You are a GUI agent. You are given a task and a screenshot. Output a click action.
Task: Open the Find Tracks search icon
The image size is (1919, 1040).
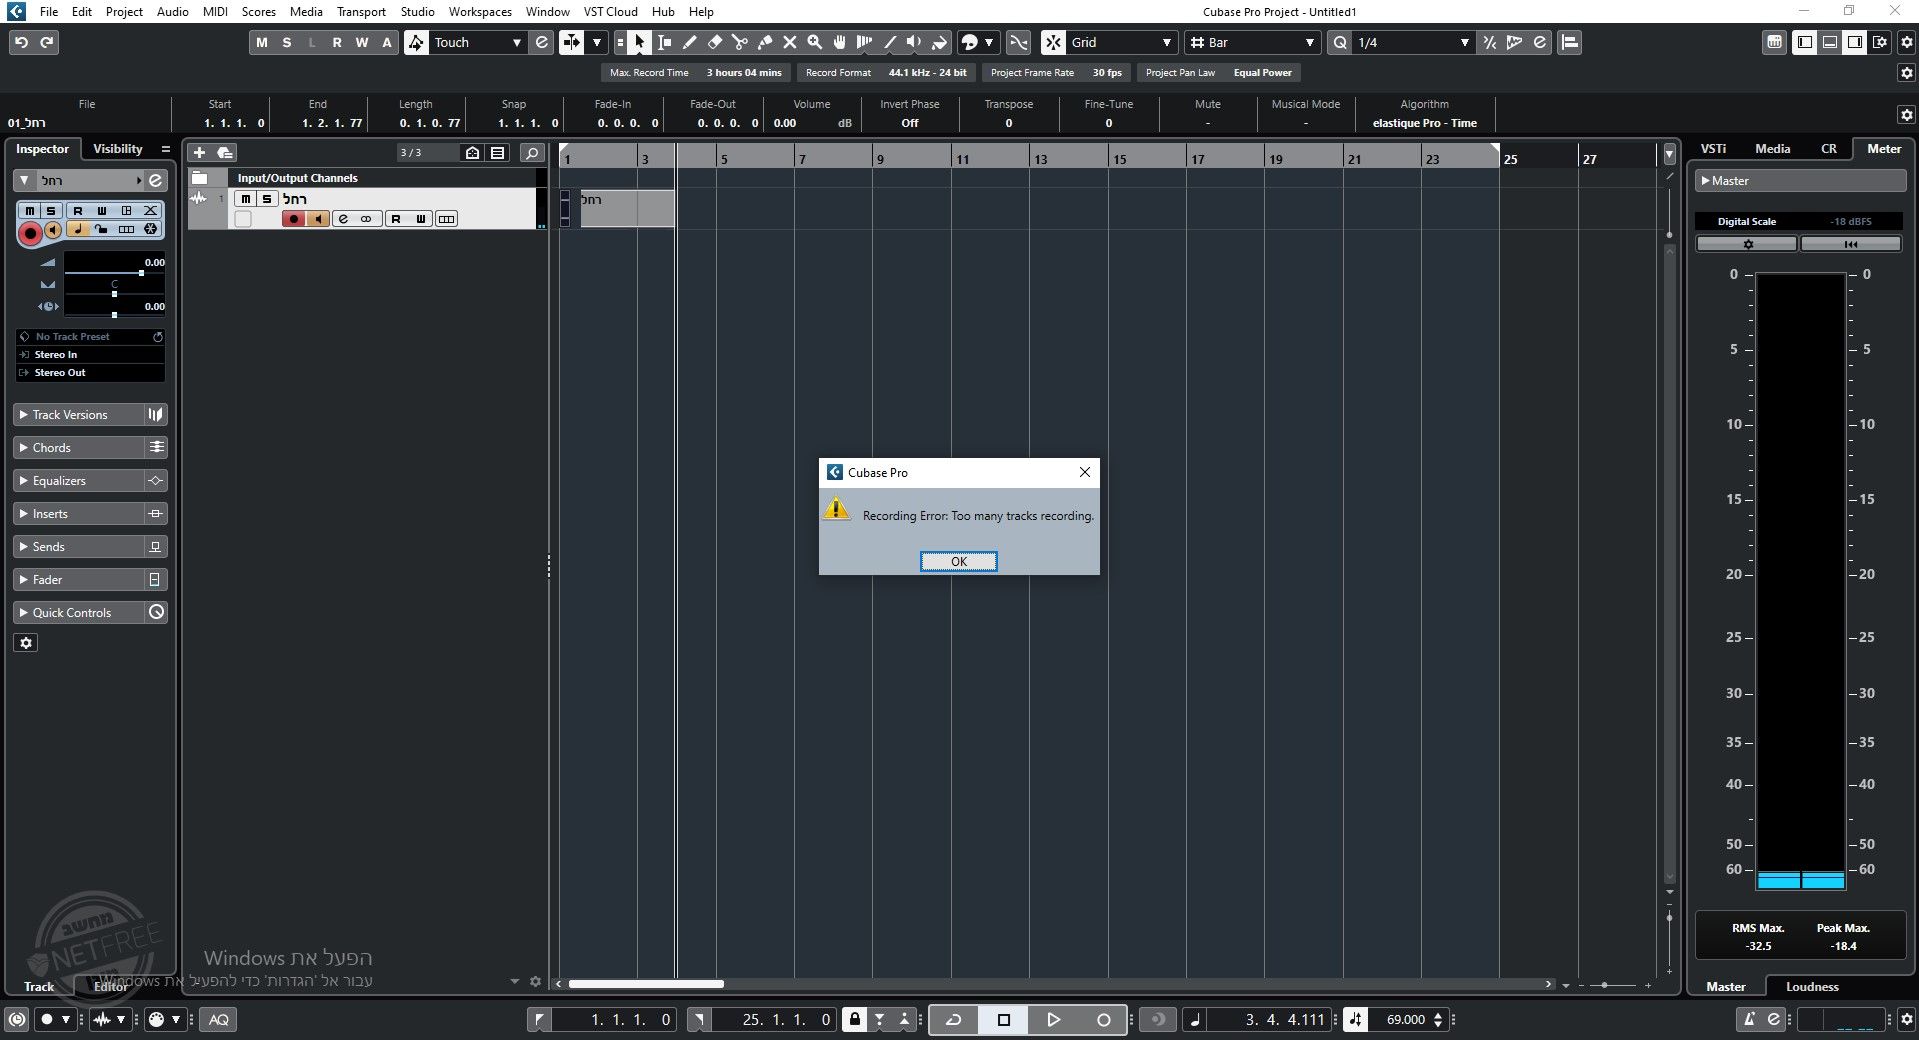(532, 152)
